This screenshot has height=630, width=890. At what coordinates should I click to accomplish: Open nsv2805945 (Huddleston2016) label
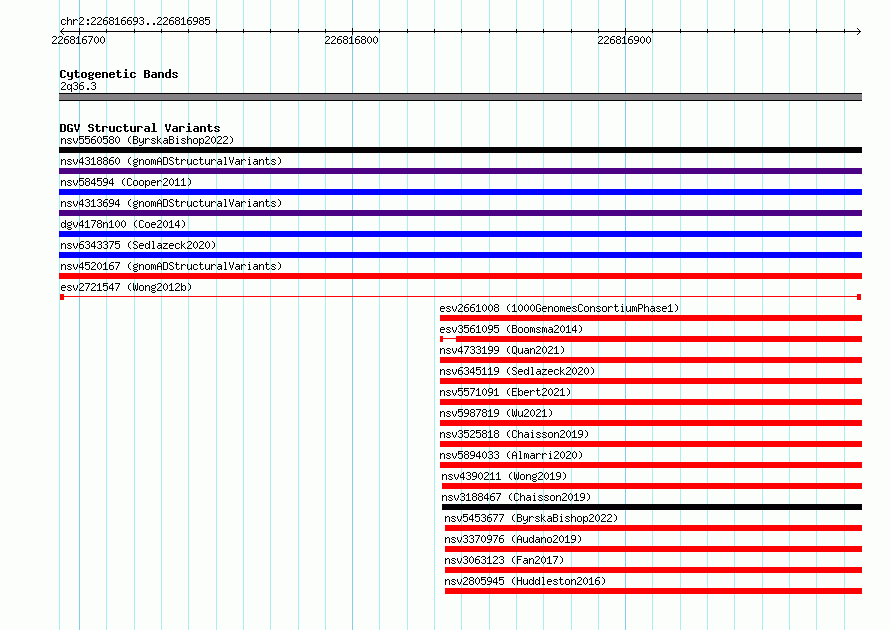[525, 581]
